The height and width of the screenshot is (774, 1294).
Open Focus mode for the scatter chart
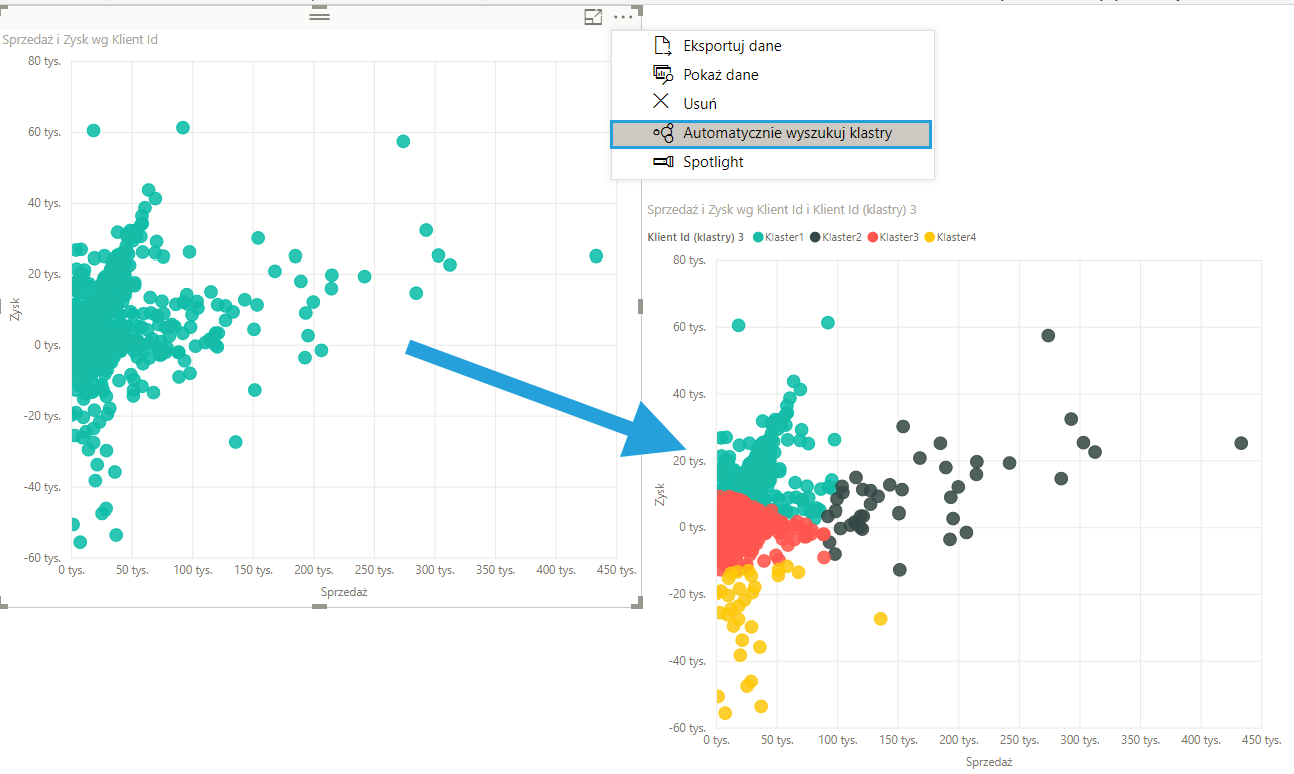click(593, 16)
